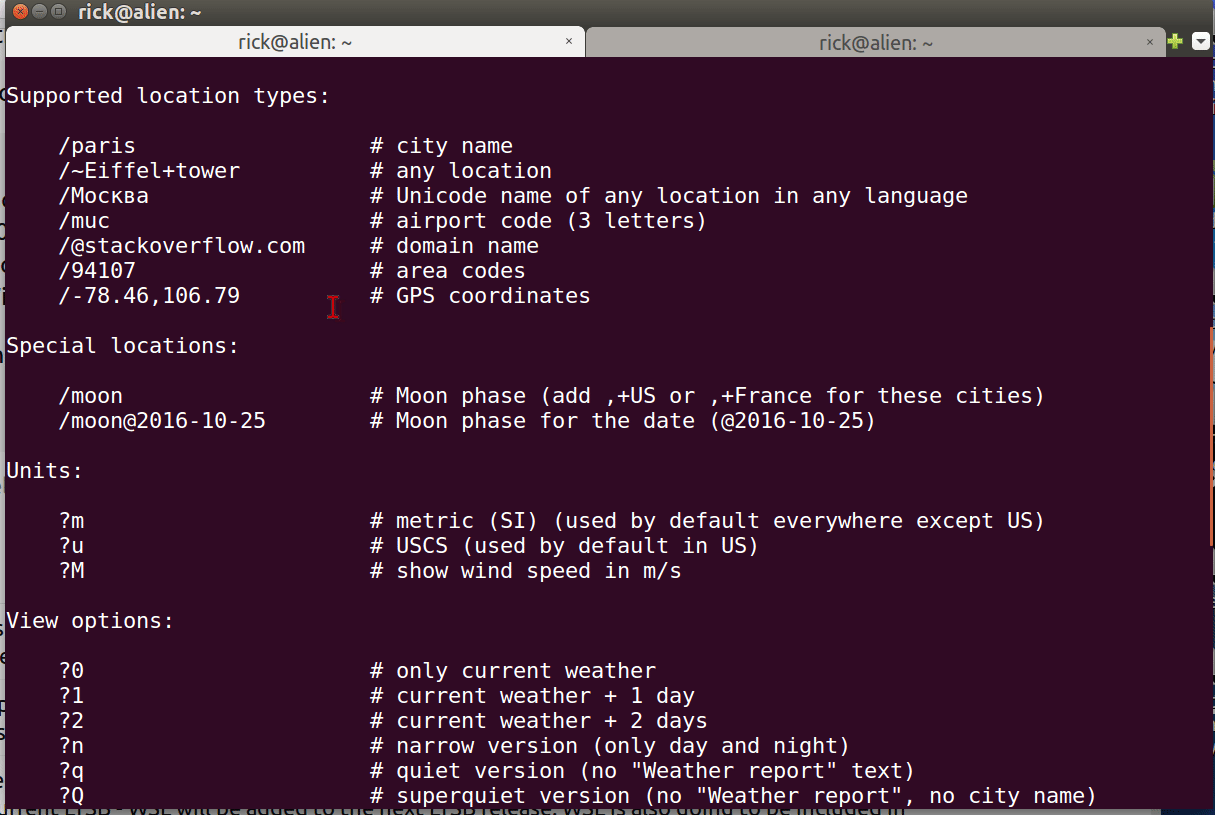Click the rick@alien title bar text
The image size is (1215, 815).
coord(140,11)
